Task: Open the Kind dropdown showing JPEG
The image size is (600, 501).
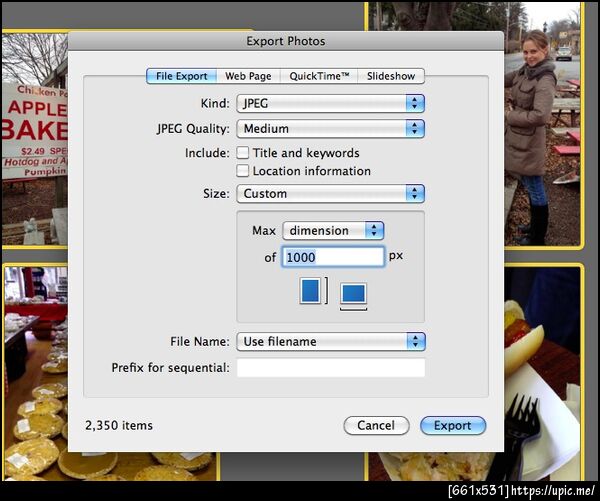Action: coord(331,103)
